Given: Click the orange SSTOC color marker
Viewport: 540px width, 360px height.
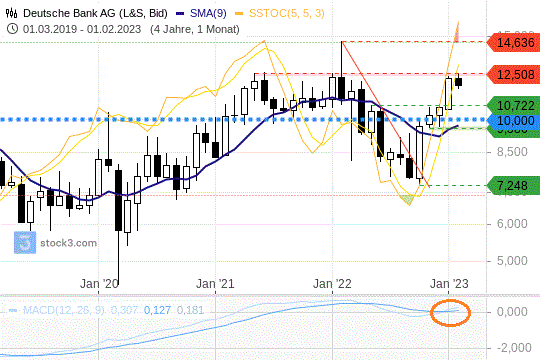Looking at the screenshot, I should pos(239,14).
